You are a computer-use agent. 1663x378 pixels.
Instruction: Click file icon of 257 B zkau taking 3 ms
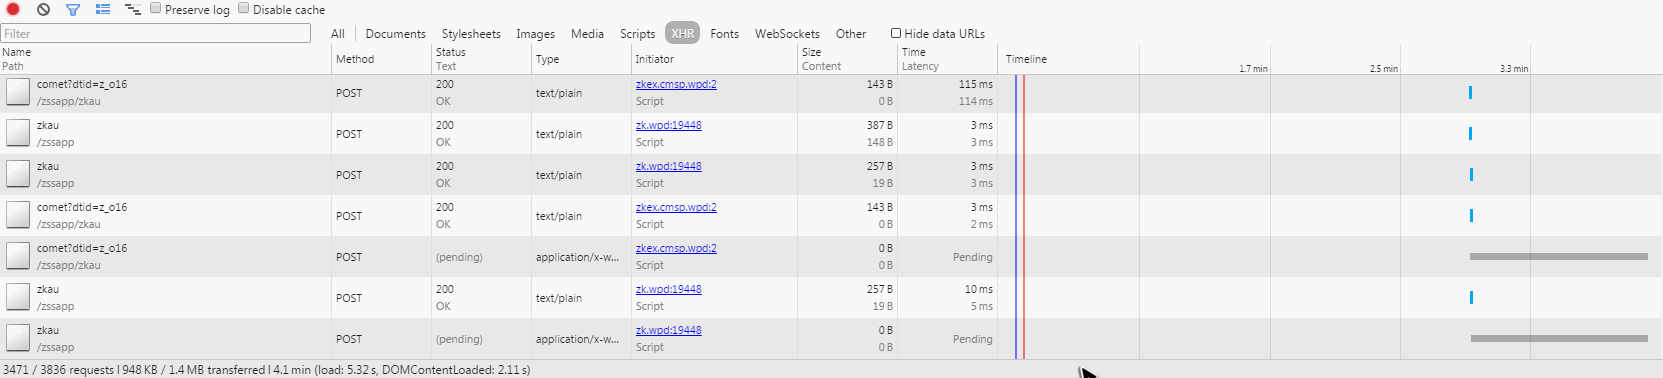pos(18,174)
